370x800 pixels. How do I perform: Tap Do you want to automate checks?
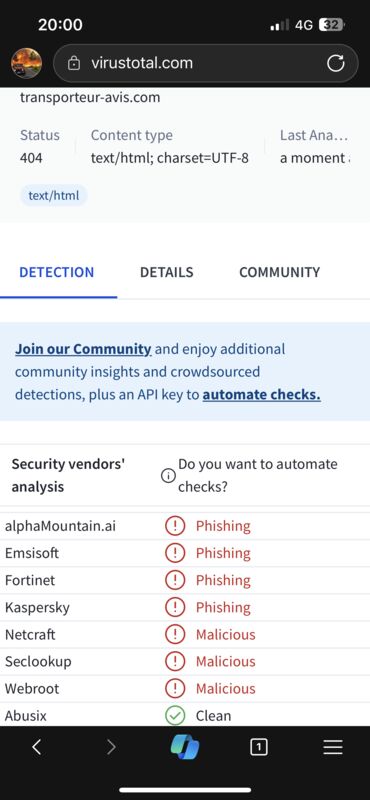258,476
